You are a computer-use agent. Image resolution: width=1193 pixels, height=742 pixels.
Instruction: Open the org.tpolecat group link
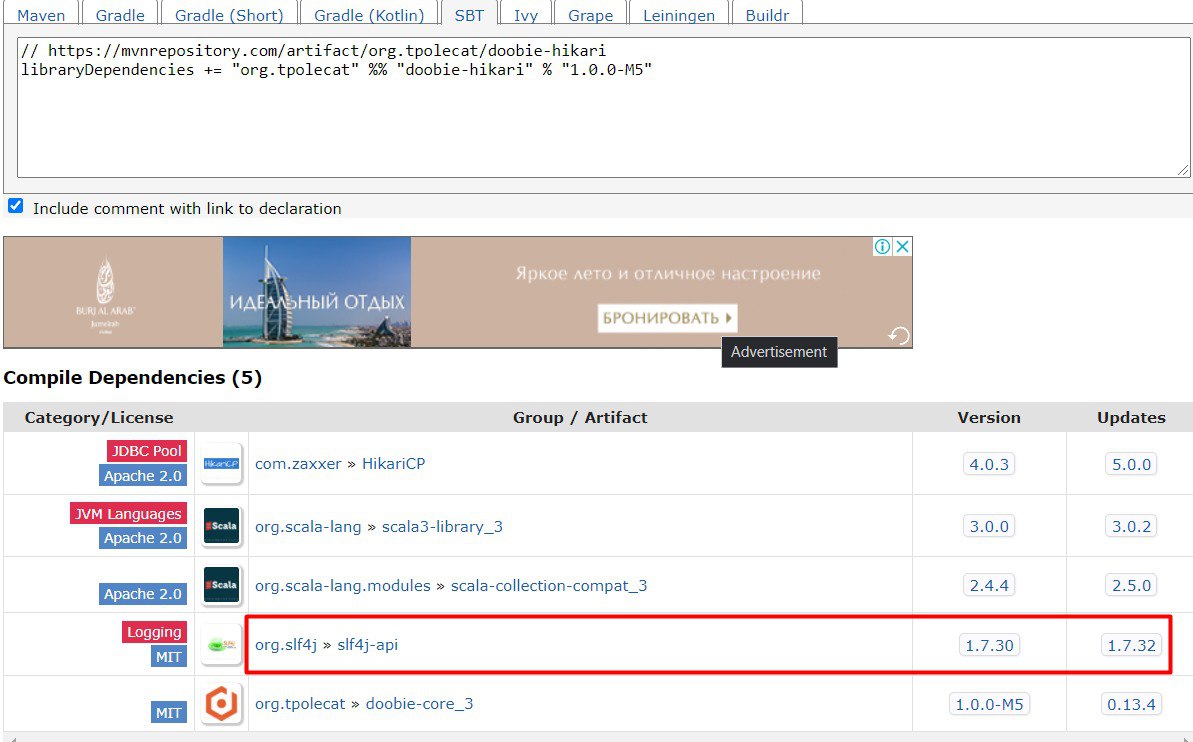(300, 703)
